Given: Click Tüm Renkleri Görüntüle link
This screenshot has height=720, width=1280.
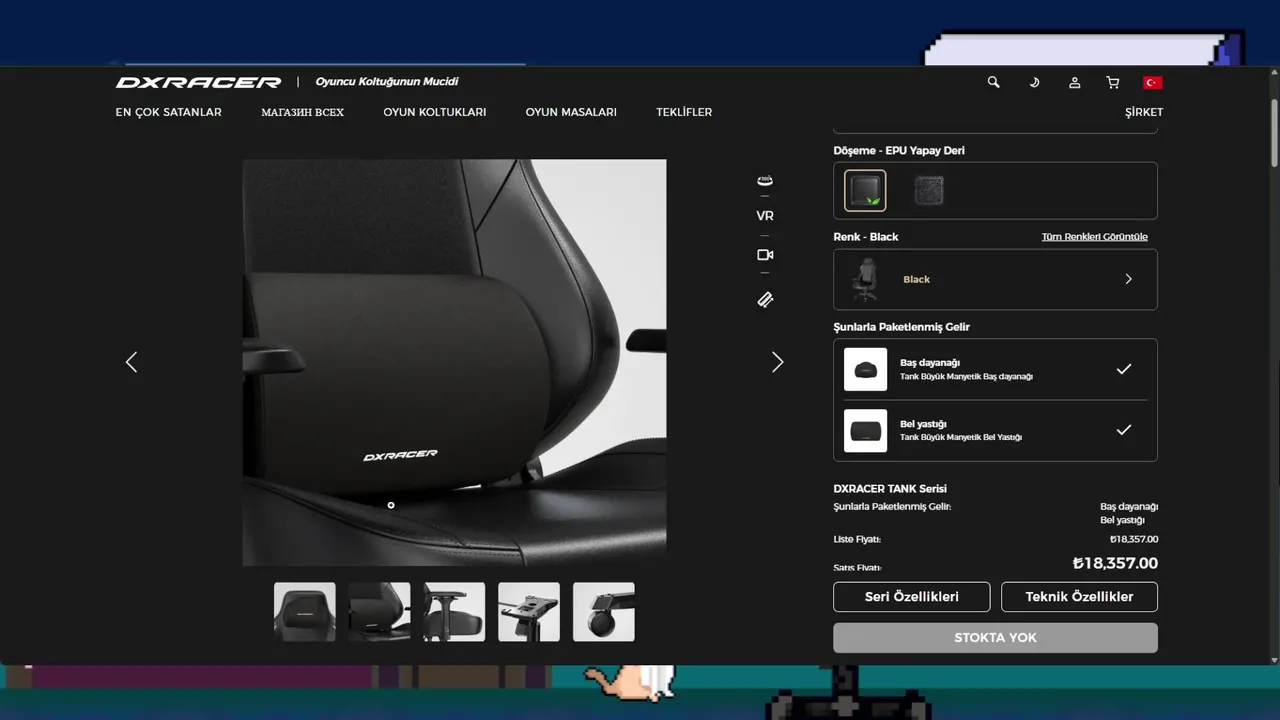Looking at the screenshot, I should coord(1094,237).
